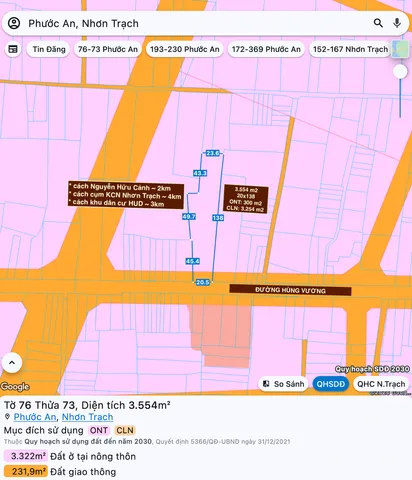Switch map type via satellite thumbnail

point(400,49)
